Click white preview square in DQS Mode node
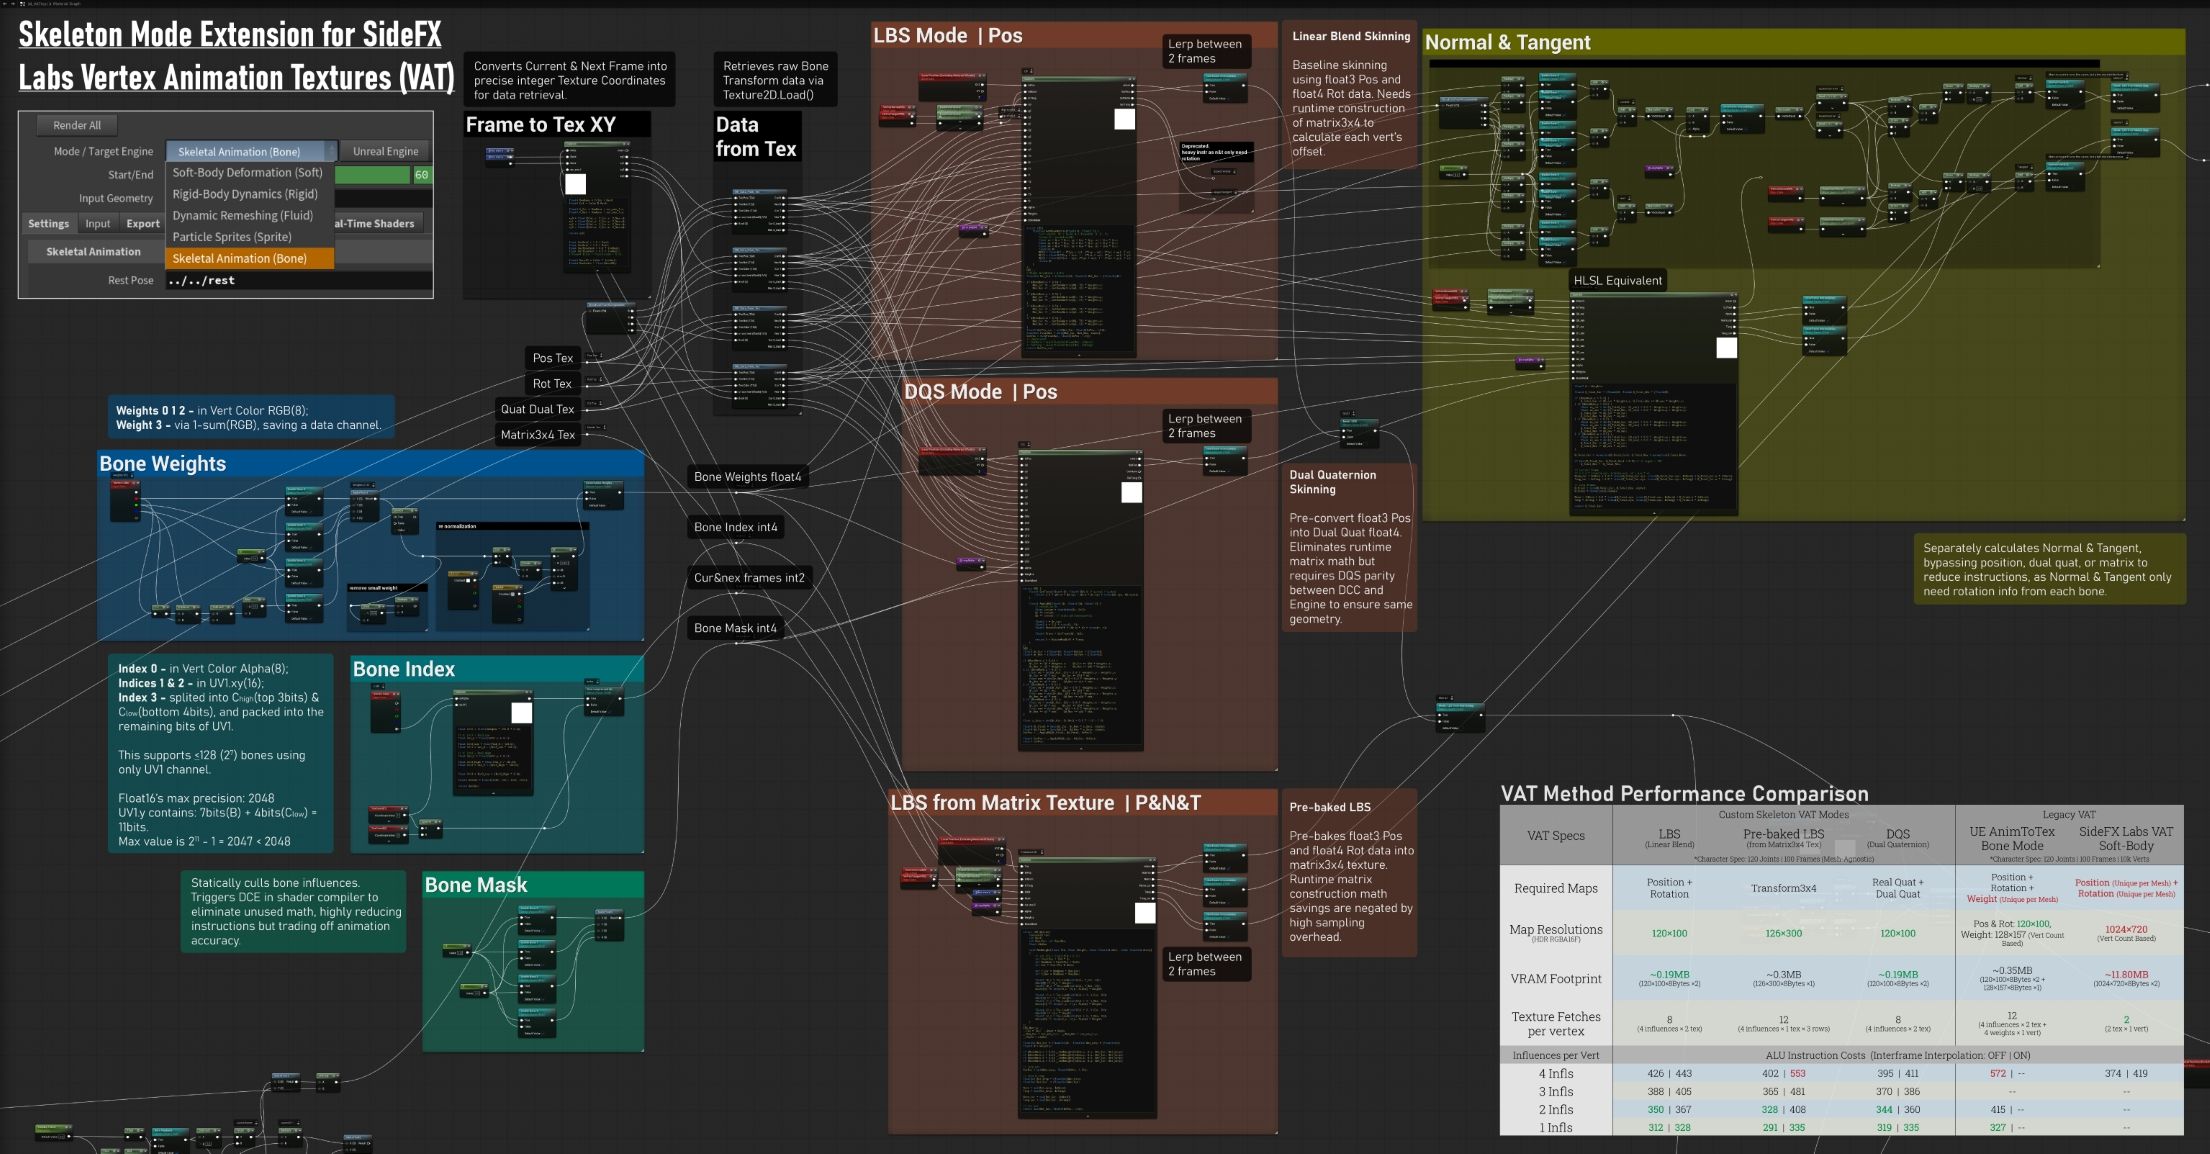This screenshot has width=2210, height=1154. click(1131, 492)
